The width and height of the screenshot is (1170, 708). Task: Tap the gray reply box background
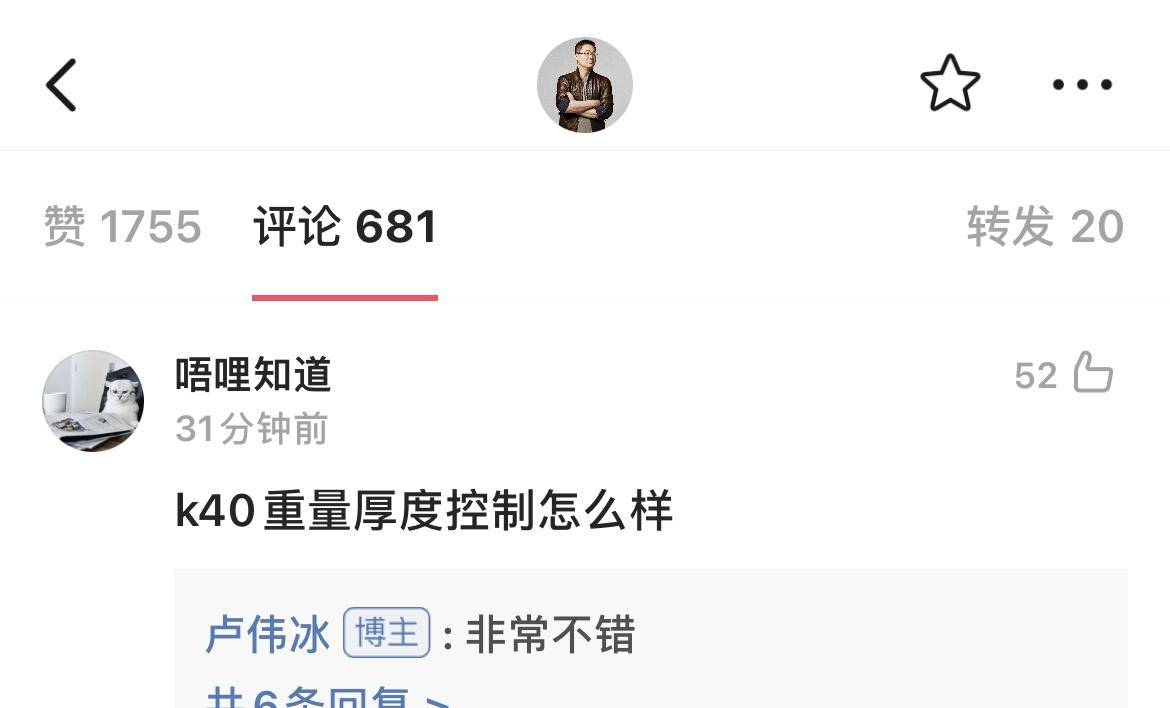point(651,639)
